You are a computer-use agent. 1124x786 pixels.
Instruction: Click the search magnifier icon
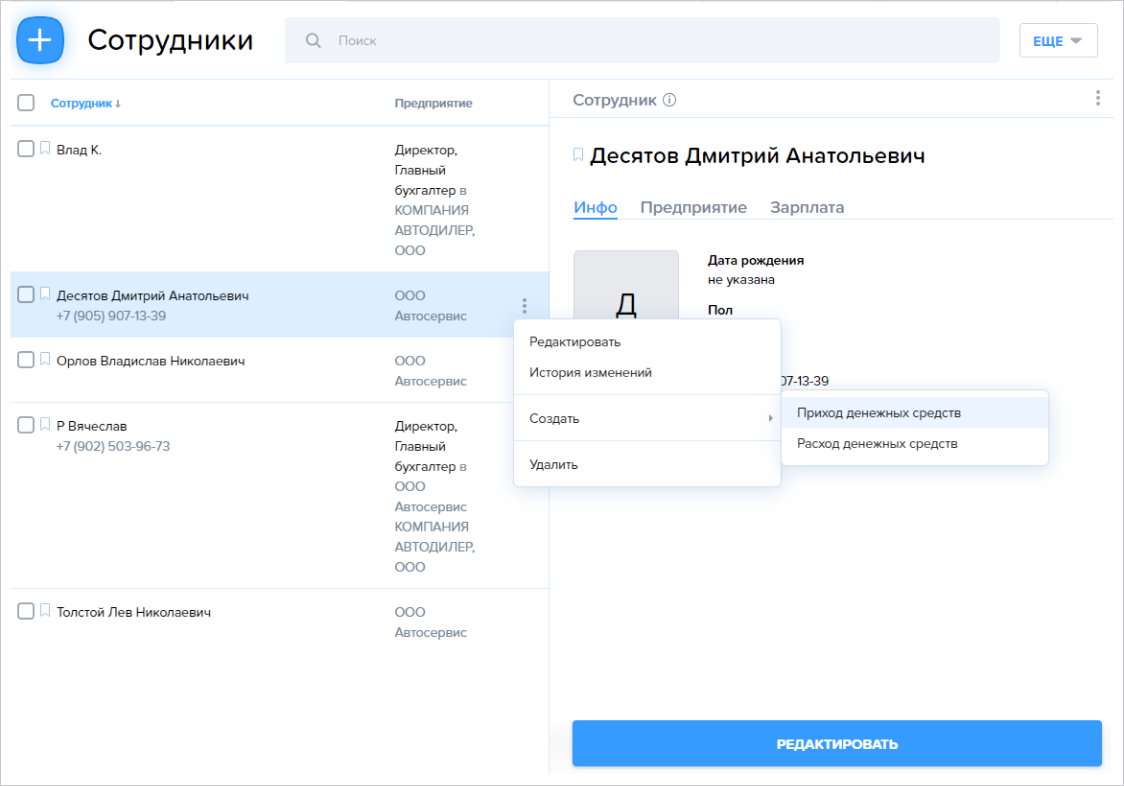pyautogui.click(x=313, y=41)
